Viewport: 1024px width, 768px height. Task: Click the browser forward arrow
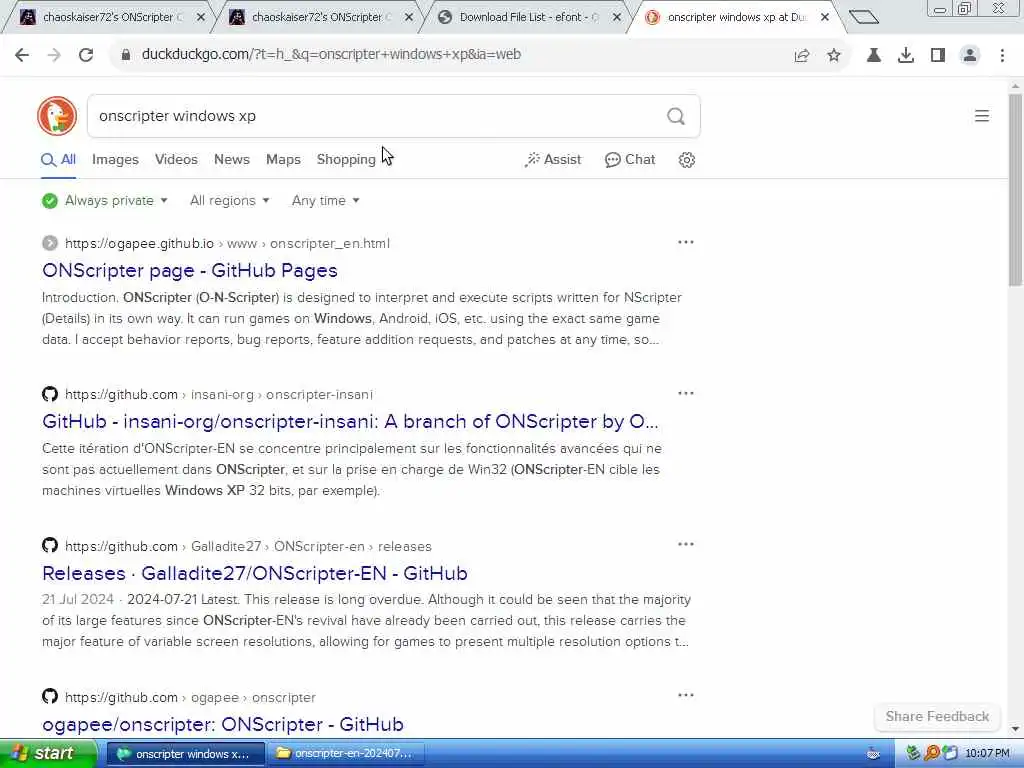coord(54,55)
